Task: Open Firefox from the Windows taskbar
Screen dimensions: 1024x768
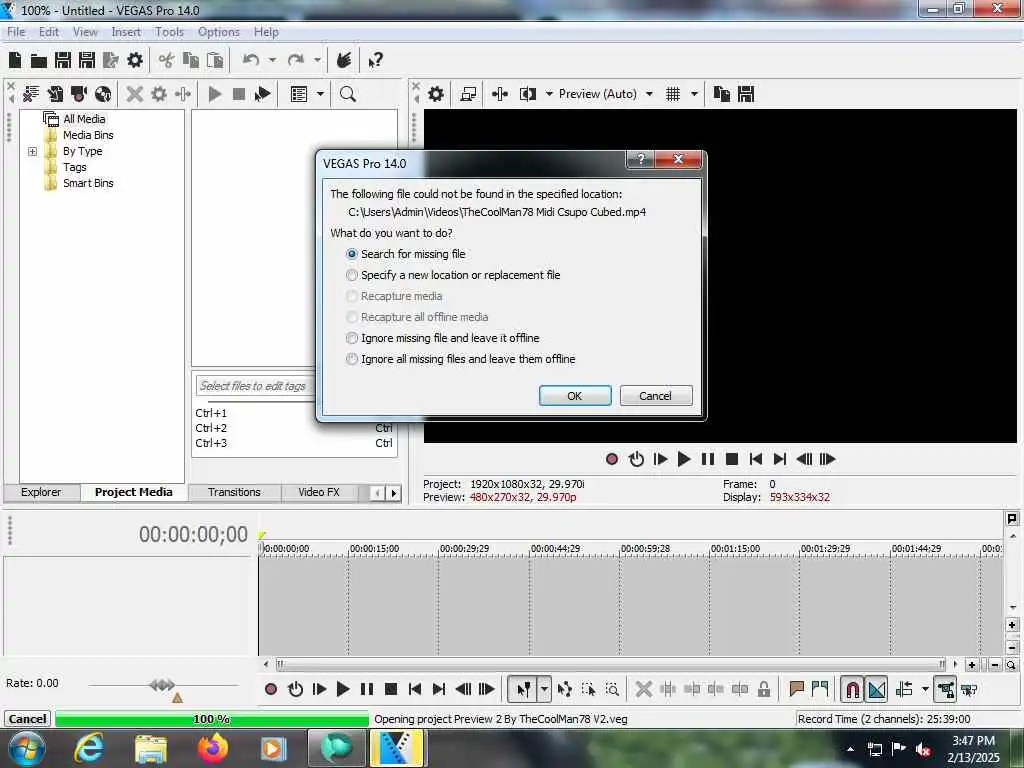Action: point(213,748)
